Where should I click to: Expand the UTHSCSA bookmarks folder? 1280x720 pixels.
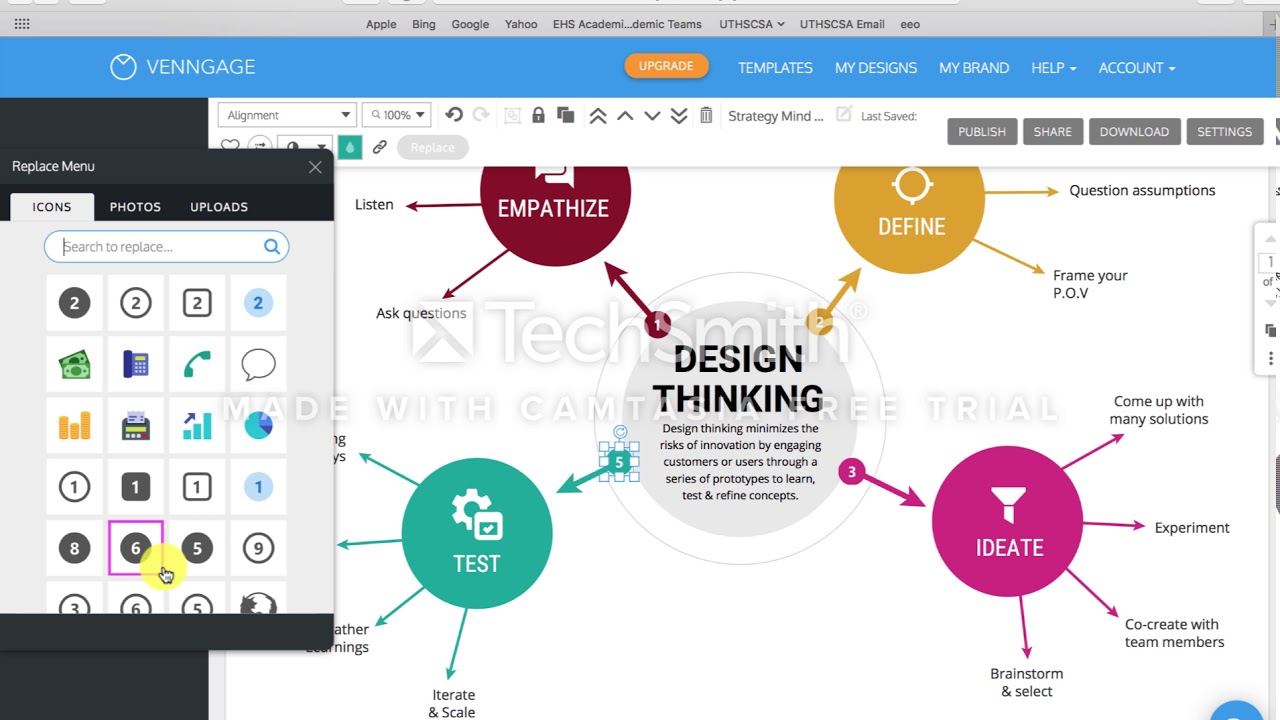(751, 24)
